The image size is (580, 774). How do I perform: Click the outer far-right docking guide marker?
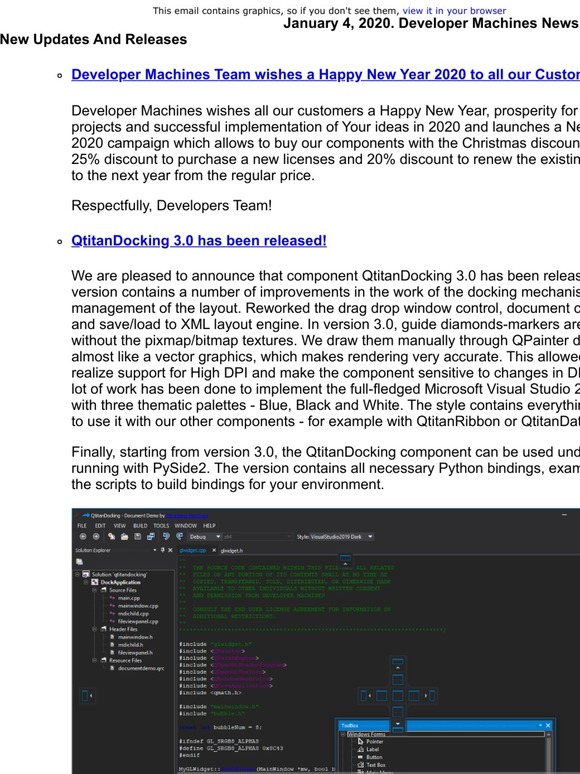click(x=430, y=696)
